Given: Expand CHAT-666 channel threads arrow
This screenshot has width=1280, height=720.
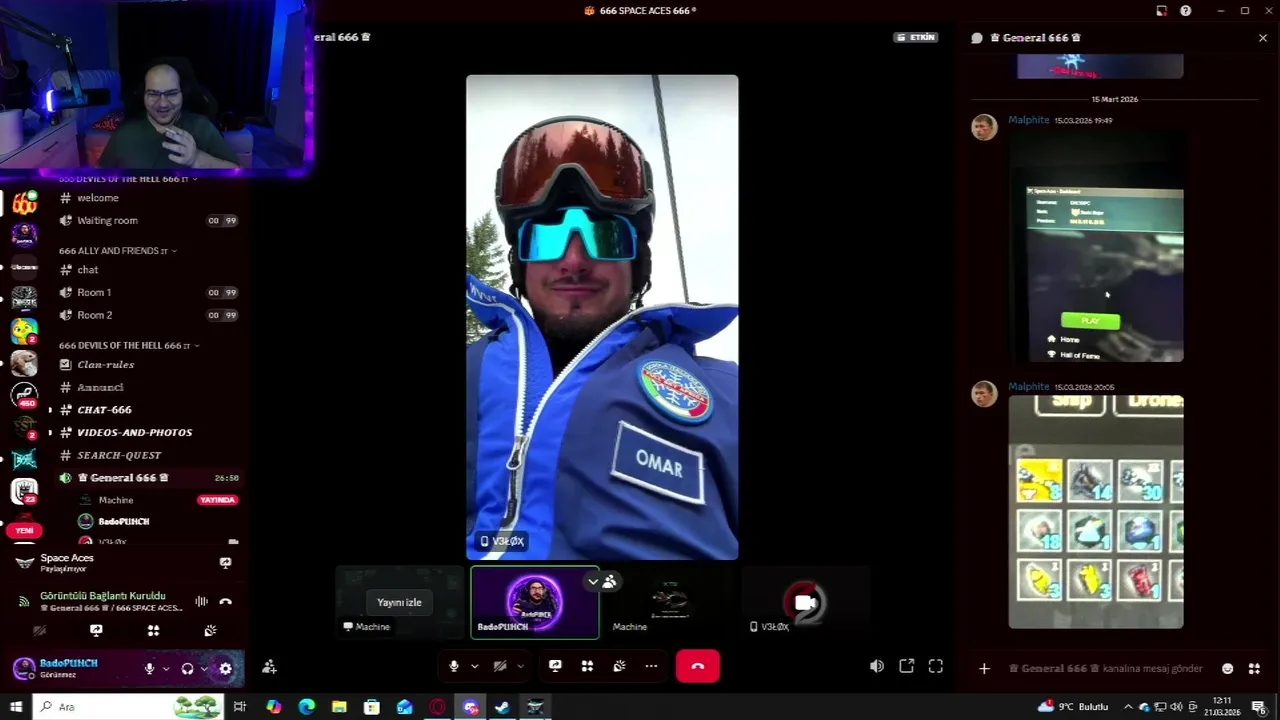Looking at the screenshot, I should [x=50, y=410].
